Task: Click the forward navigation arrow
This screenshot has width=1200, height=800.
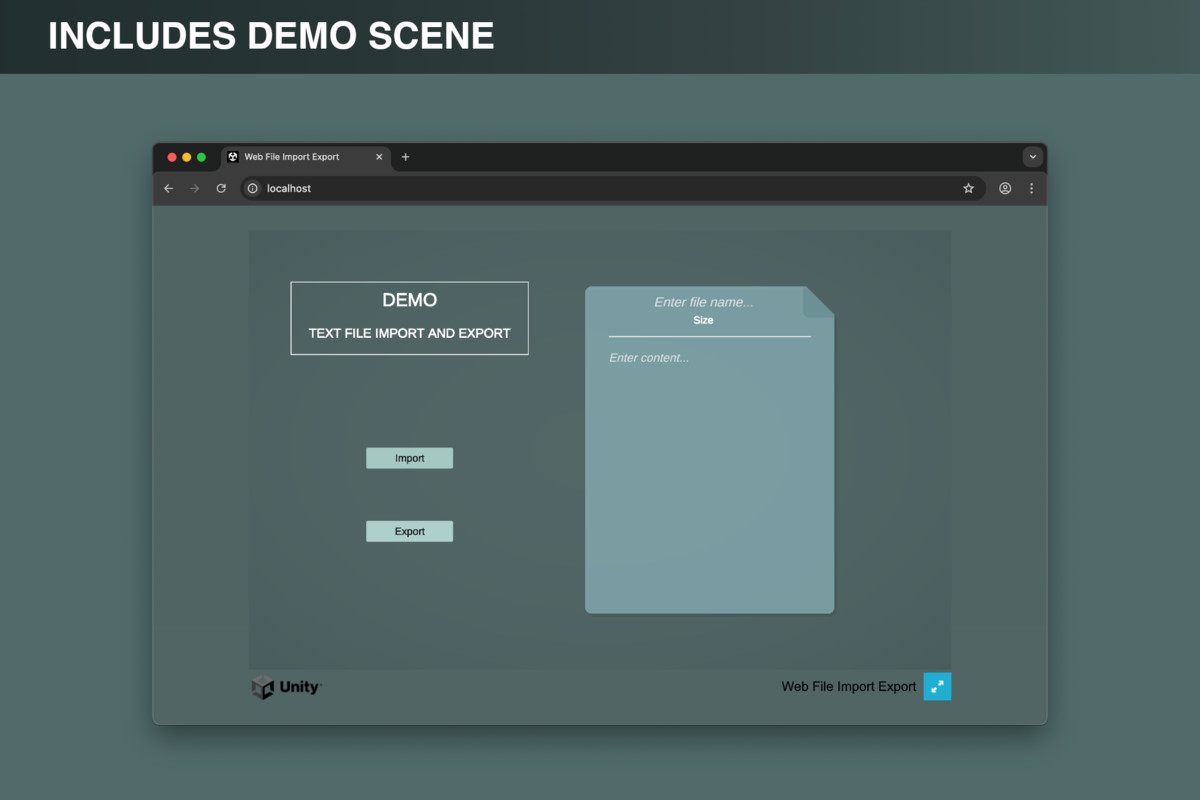Action: [x=194, y=188]
